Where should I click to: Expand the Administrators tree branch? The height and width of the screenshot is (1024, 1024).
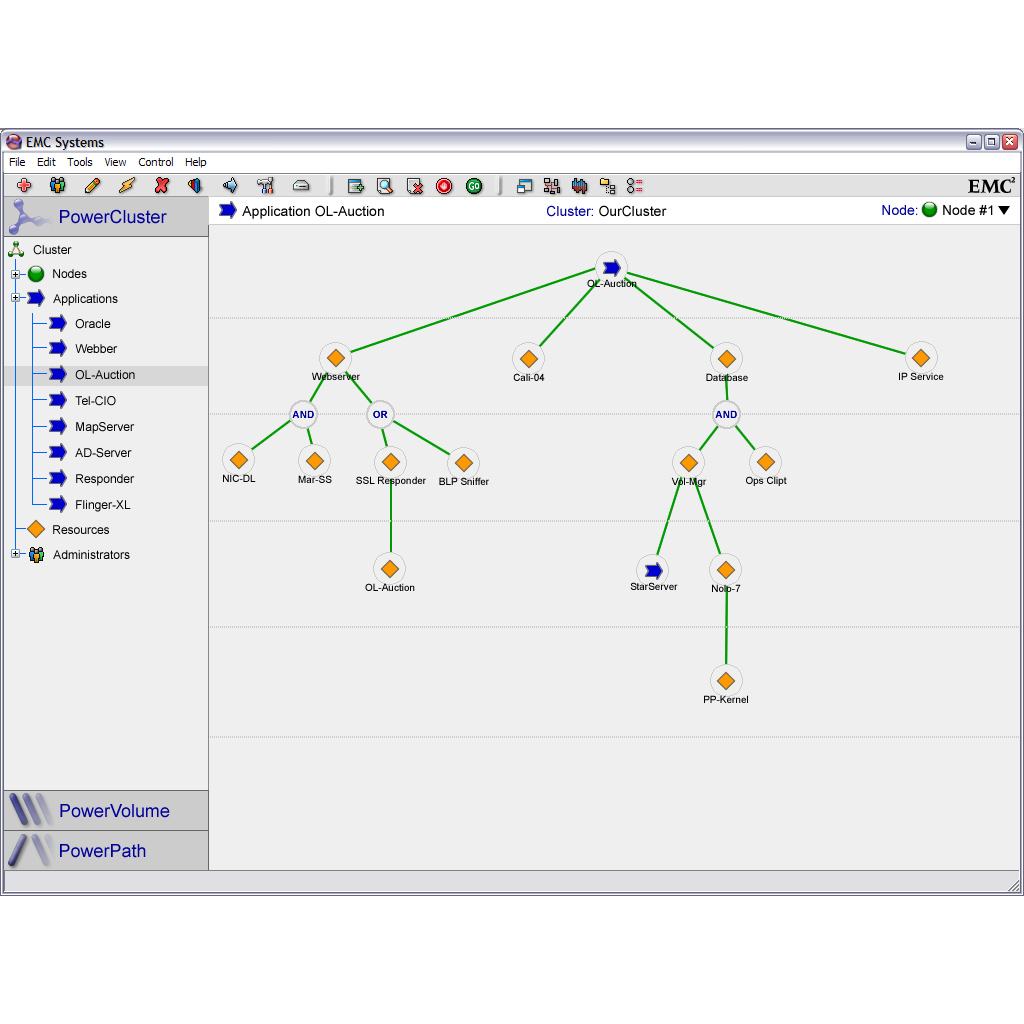tap(16, 554)
